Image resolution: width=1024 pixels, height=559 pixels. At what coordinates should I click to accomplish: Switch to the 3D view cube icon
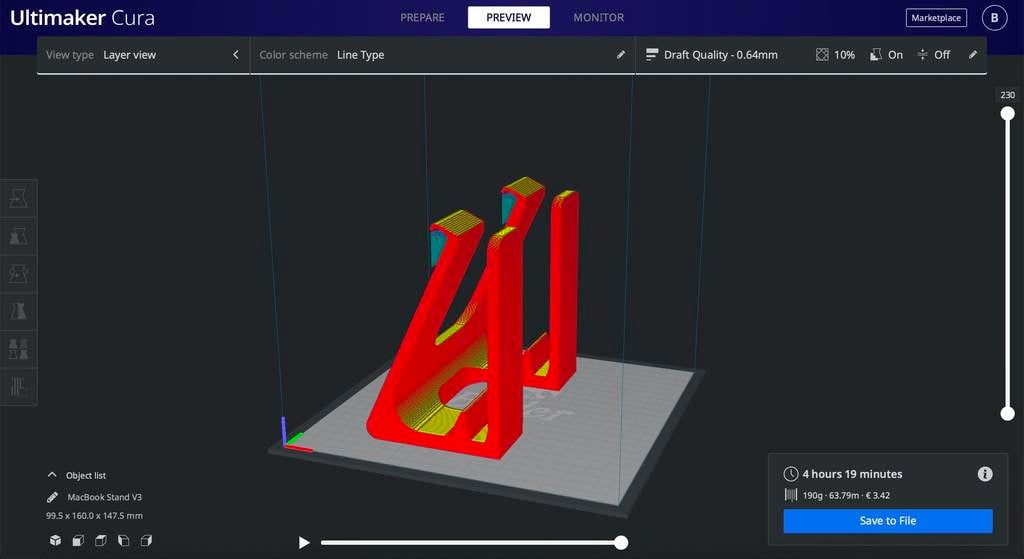click(55, 541)
